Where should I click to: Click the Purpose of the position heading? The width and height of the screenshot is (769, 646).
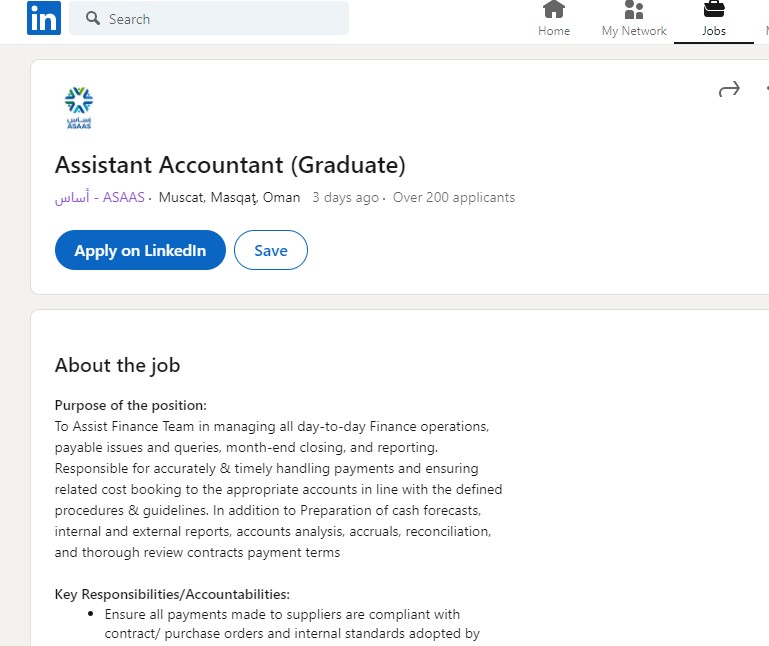point(130,406)
